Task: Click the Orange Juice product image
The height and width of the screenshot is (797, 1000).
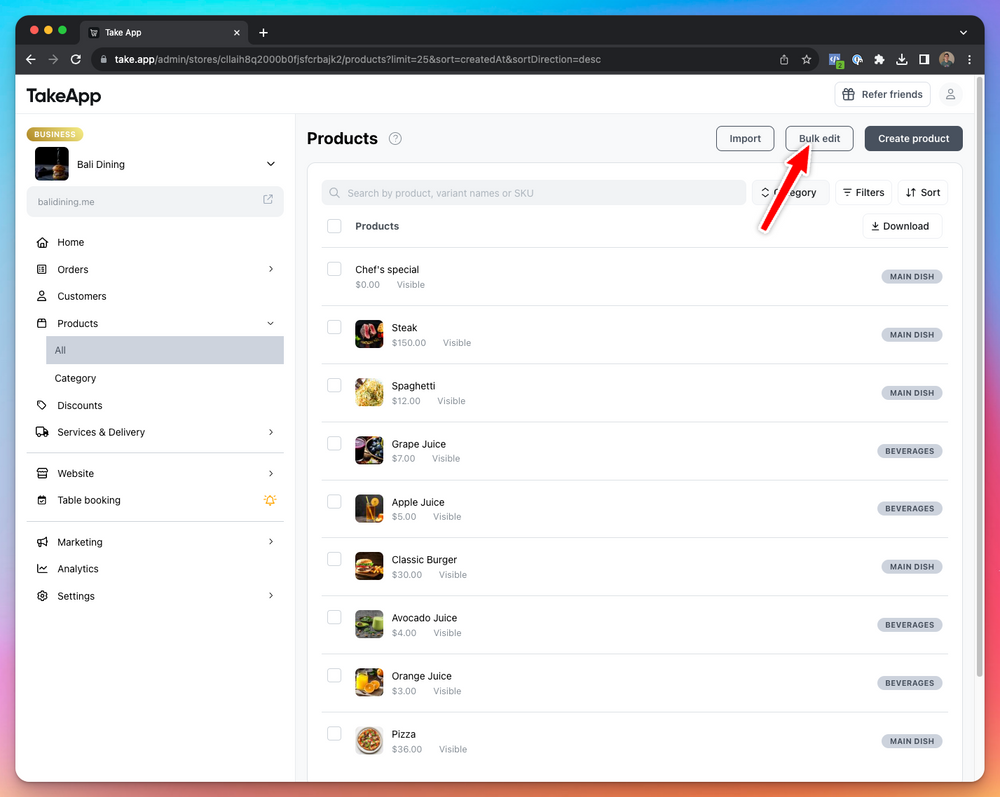Action: pos(369,682)
